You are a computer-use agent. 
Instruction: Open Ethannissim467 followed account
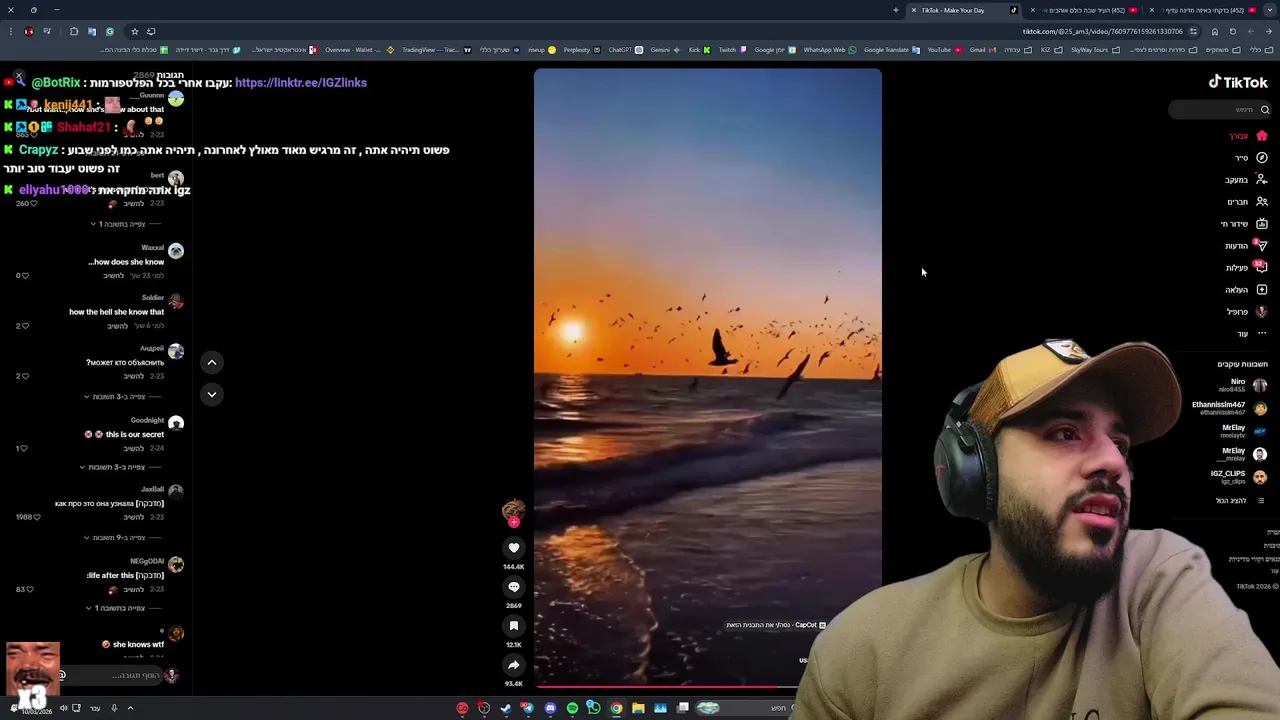coord(1229,408)
